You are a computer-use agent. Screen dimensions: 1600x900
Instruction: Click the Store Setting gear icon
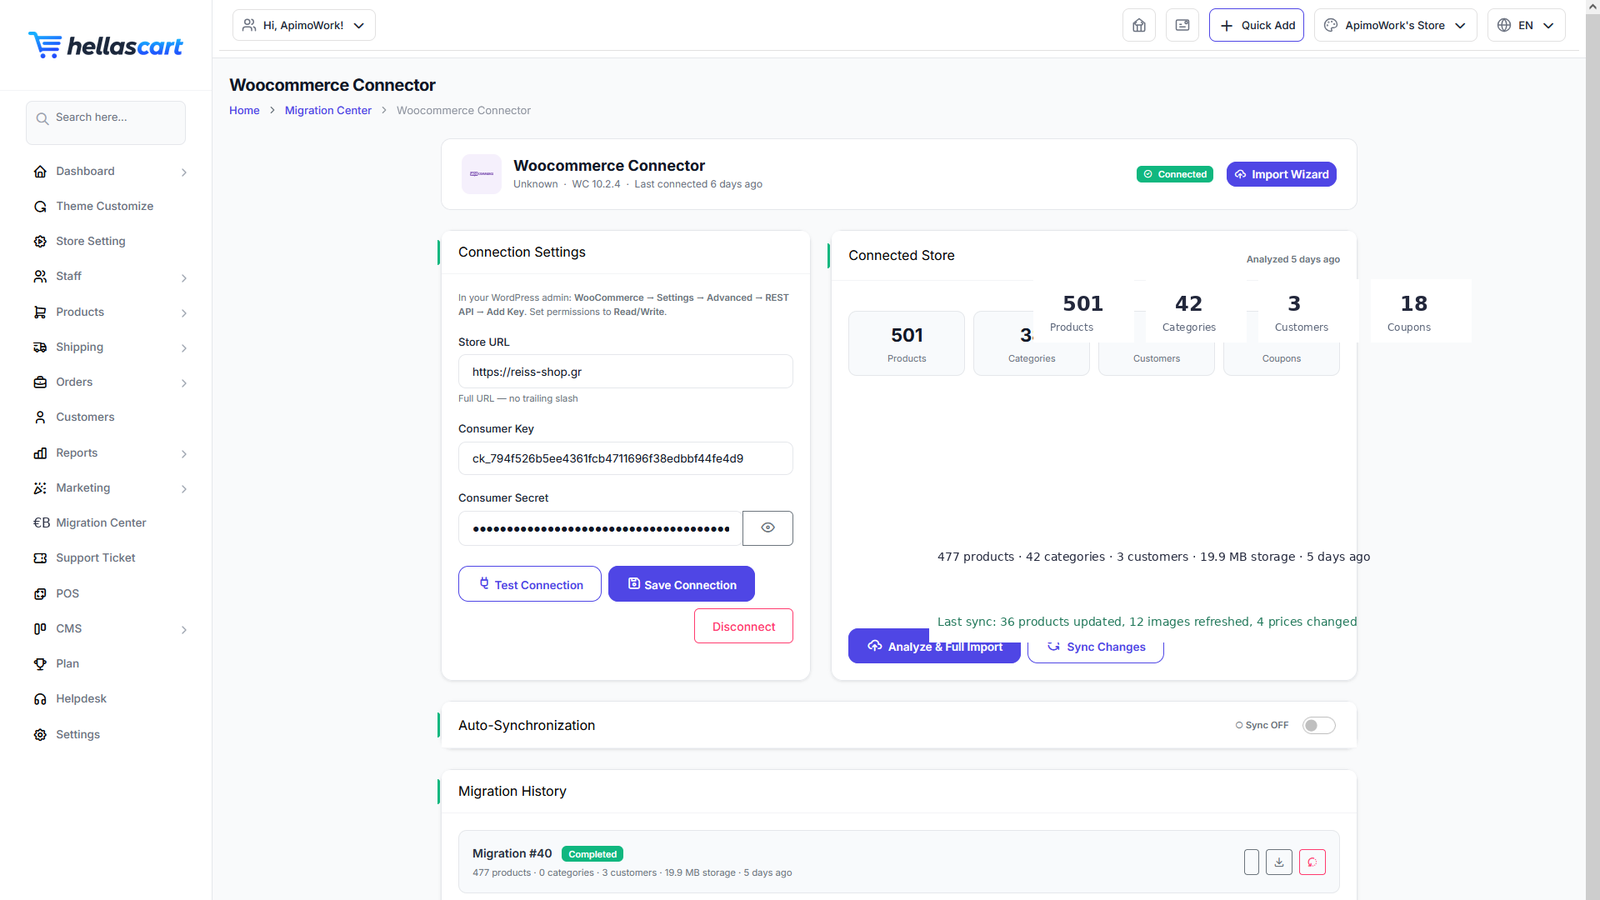(40, 242)
